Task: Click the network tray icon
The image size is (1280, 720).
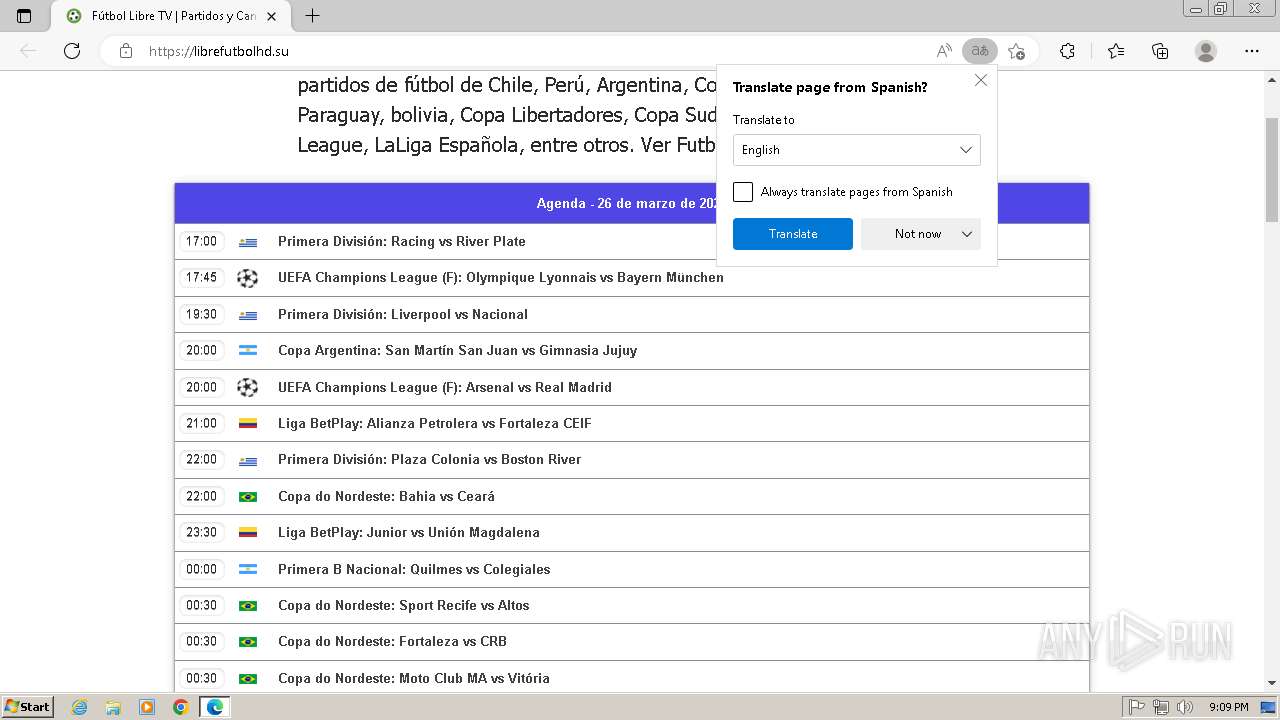Action: [1161, 707]
